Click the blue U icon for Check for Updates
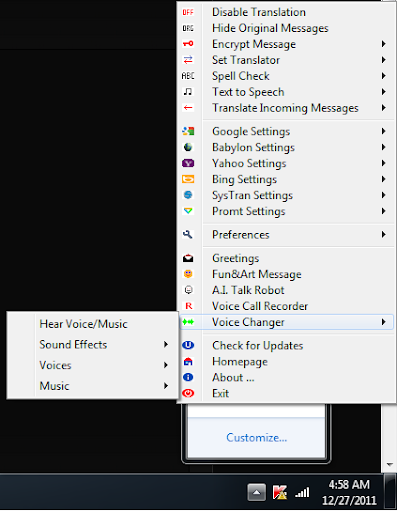Screen dimensions: 397x512 point(188,345)
